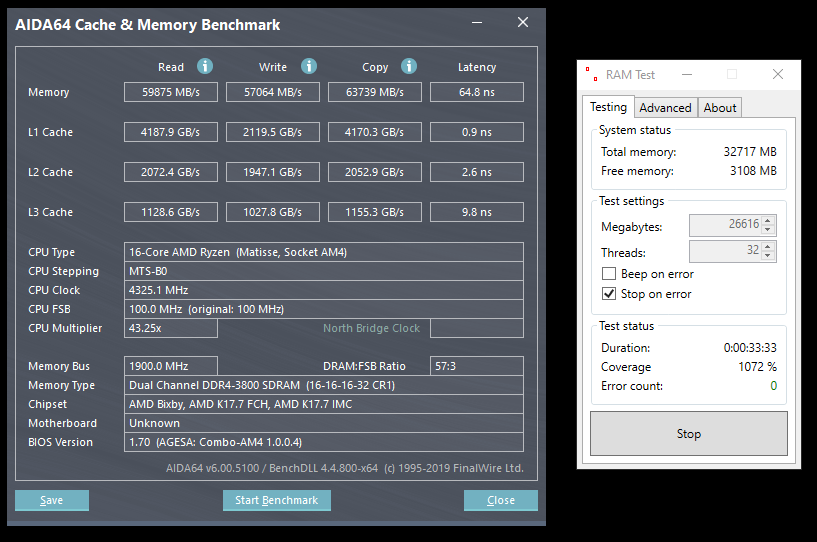Click the Read info icon

tap(205, 66)
